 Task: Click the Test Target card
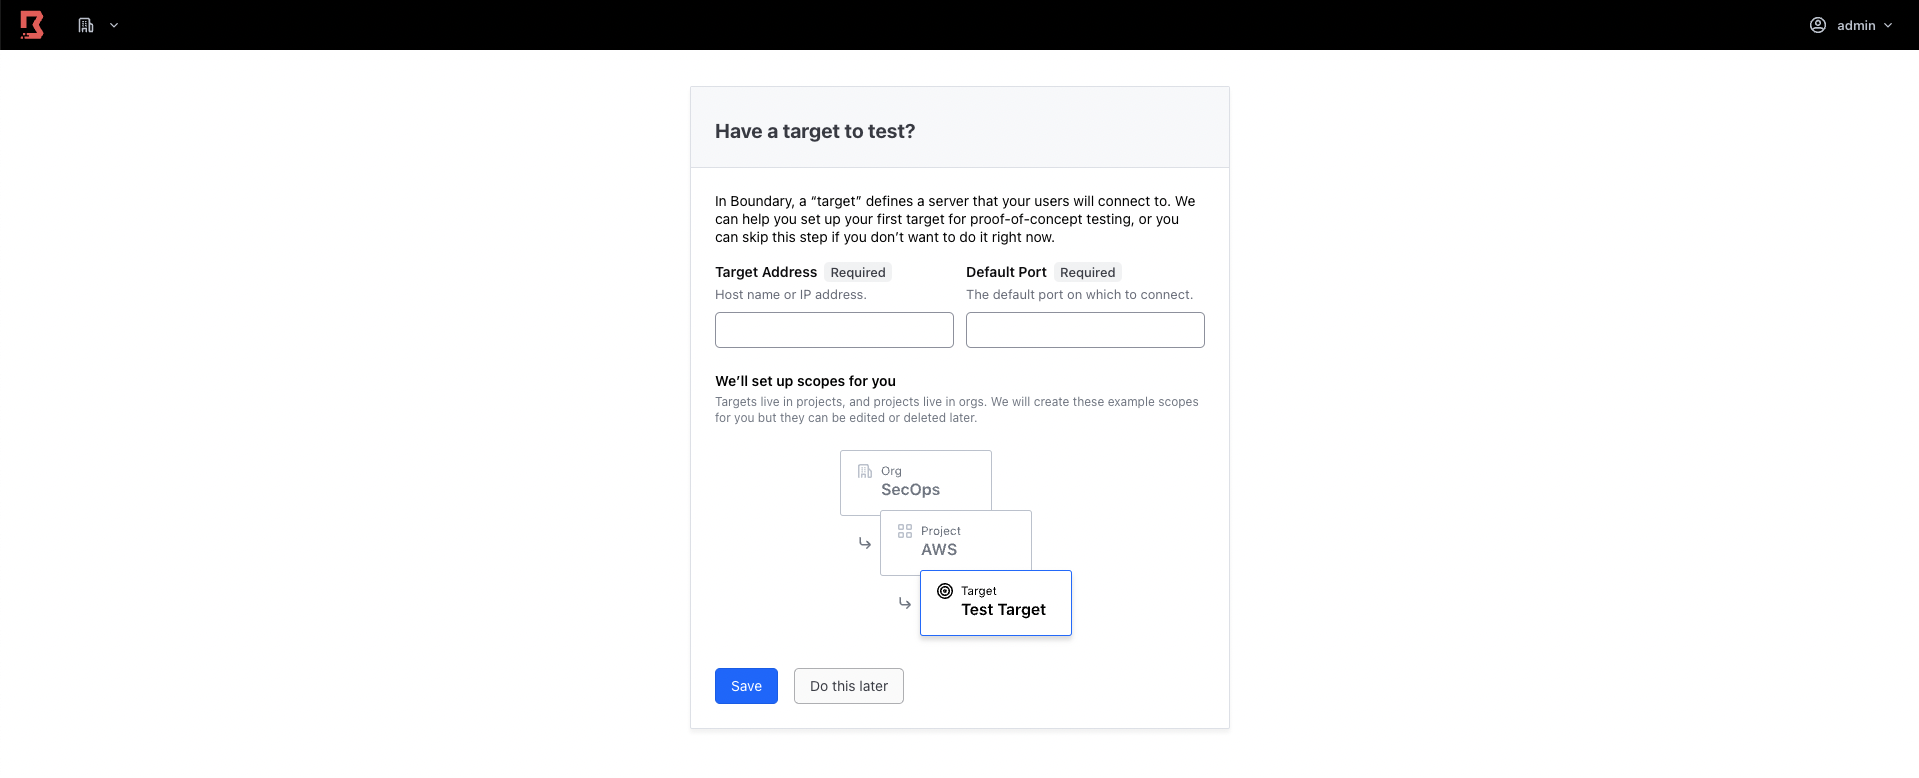point(995,602)
